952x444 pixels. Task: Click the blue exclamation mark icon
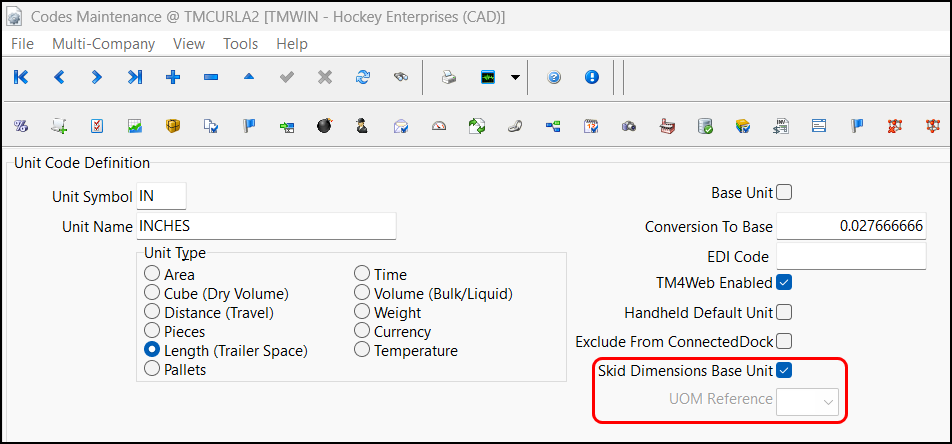point(592,77)
